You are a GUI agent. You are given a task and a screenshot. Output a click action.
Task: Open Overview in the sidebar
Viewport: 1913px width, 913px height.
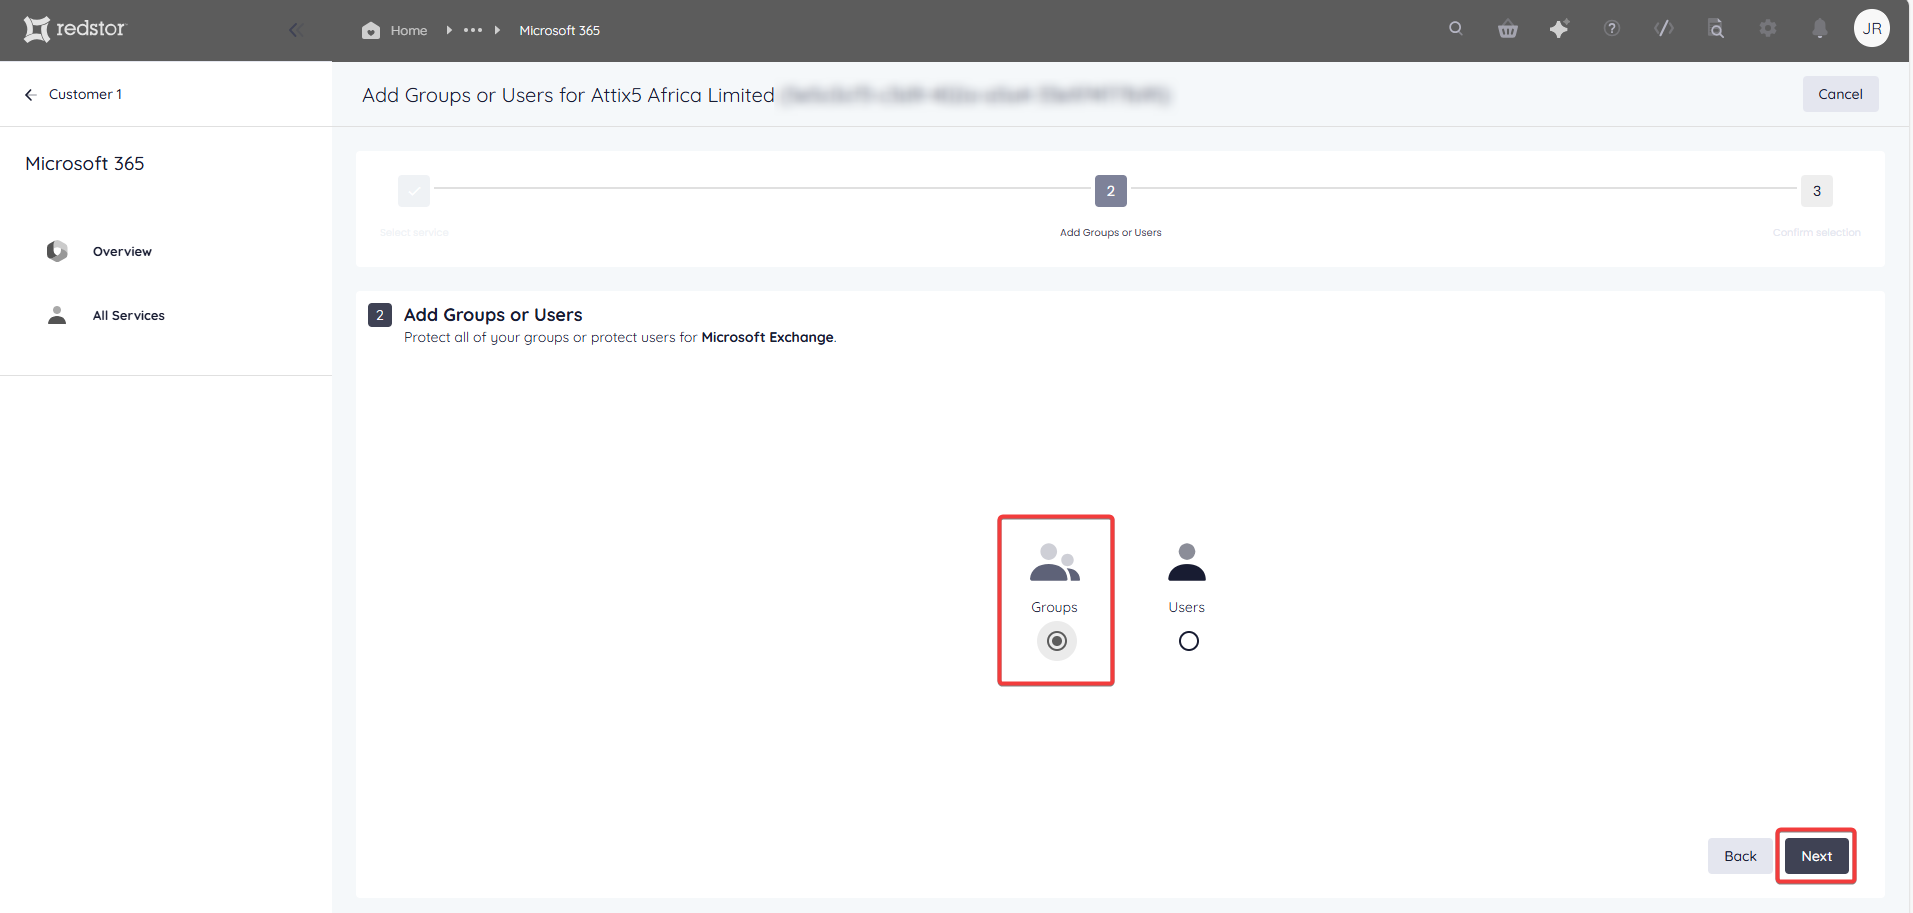(122, 251)
